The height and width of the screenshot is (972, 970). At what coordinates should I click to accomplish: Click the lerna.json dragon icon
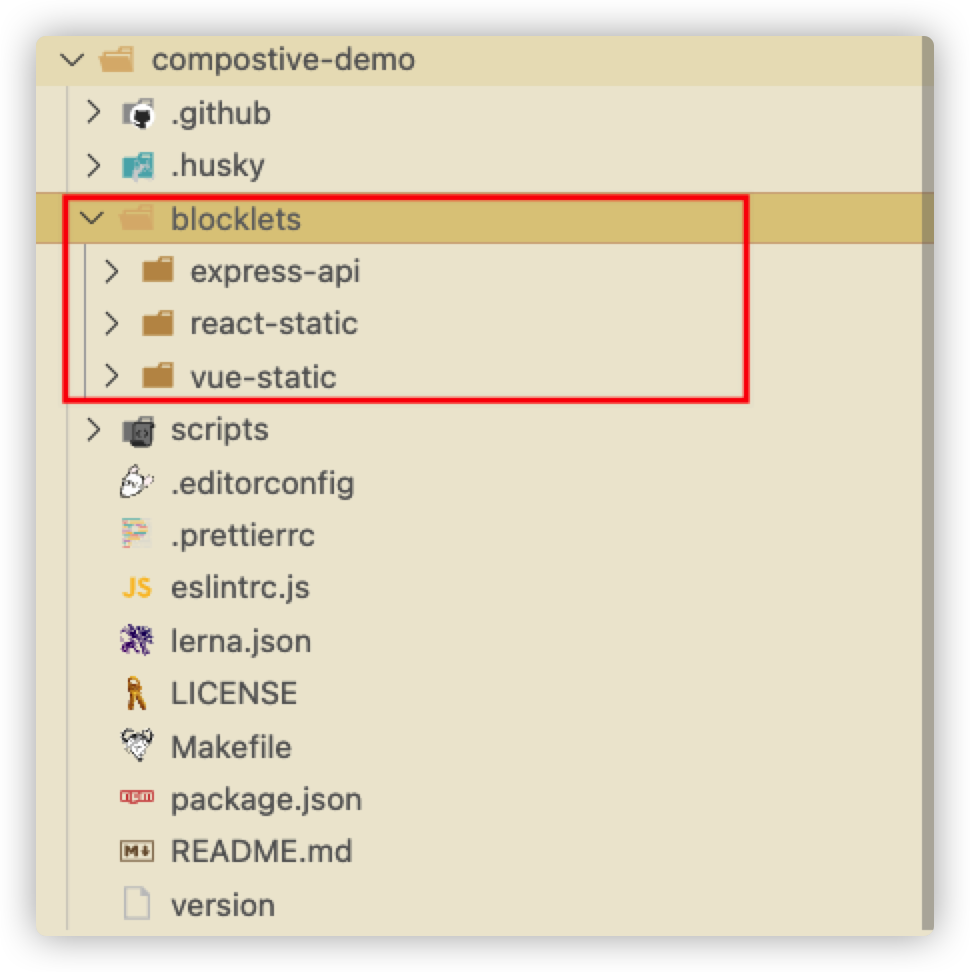136,640
